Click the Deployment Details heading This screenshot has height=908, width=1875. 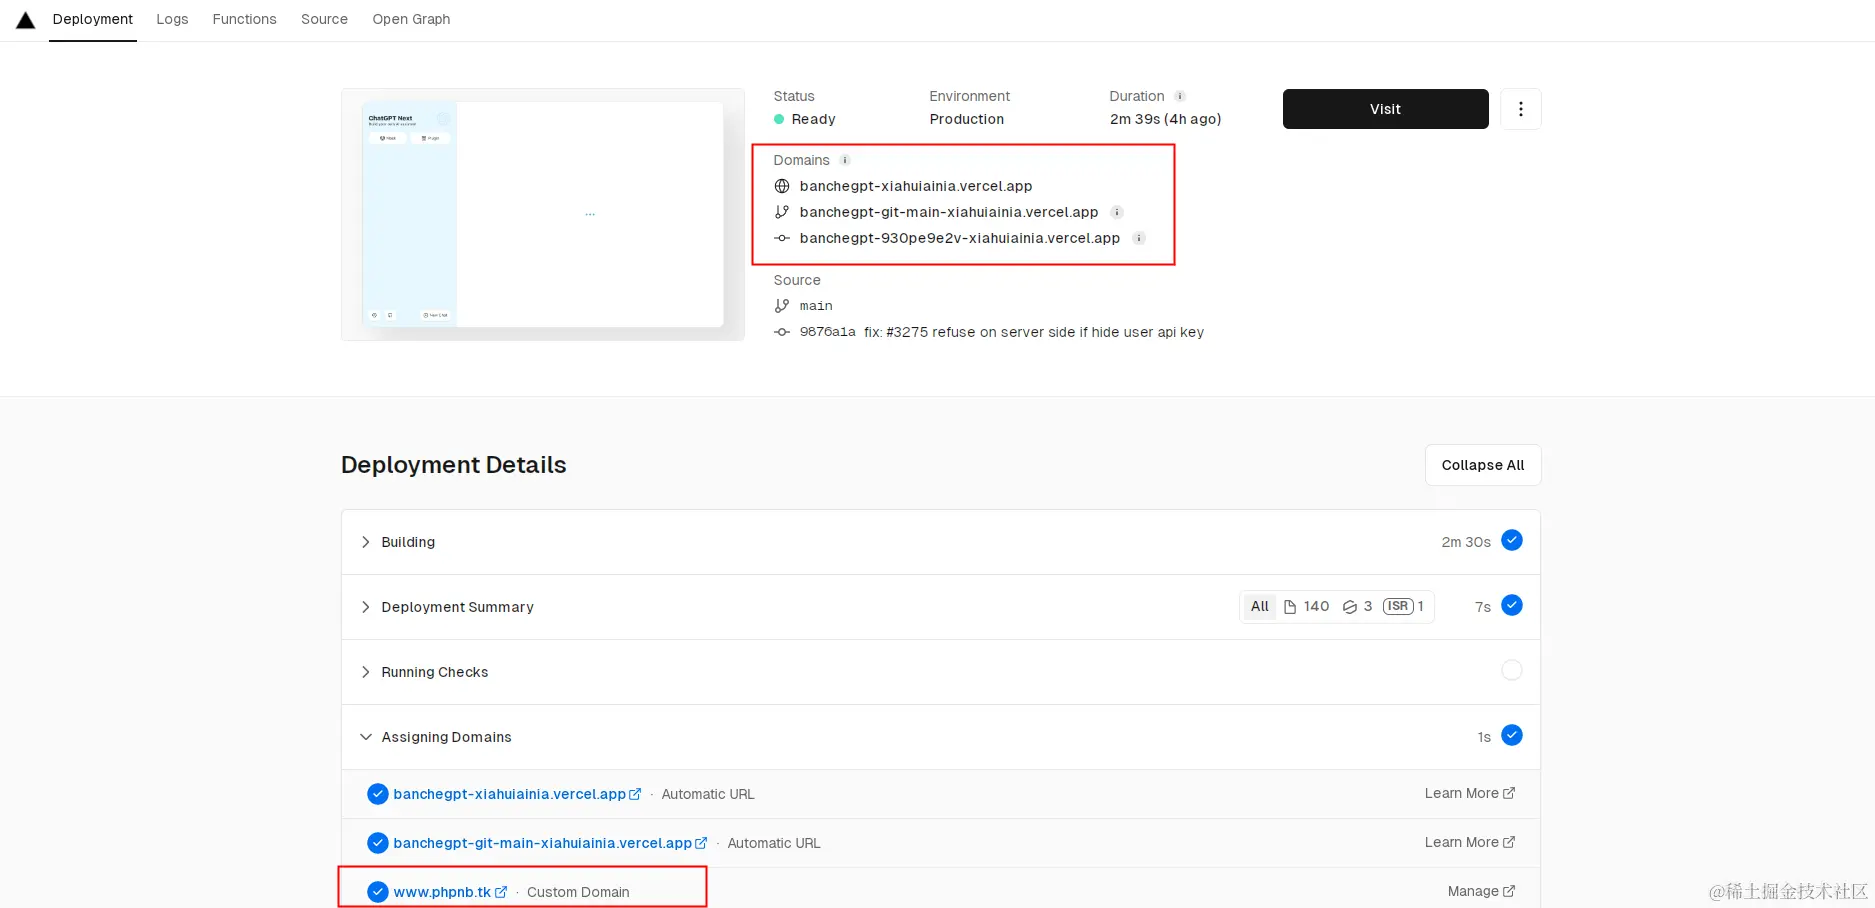pyautogui.click(x=453, y=465)
